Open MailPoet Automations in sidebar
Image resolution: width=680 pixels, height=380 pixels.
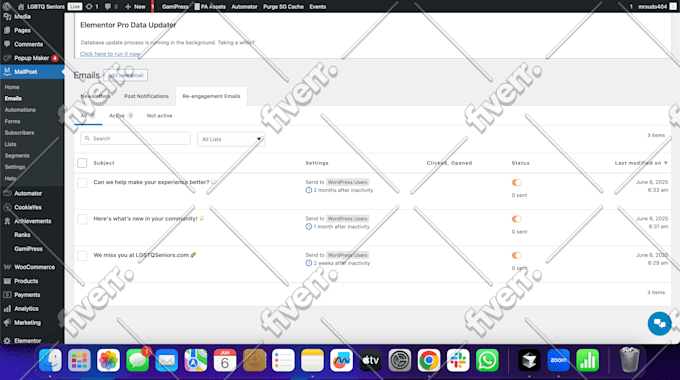tap(20, 110)
